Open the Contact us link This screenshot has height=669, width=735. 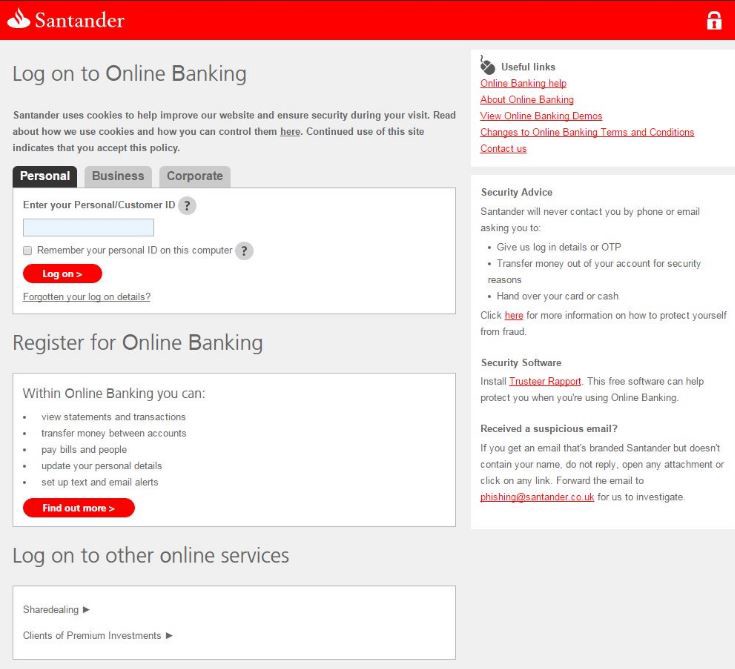pos(503,149)
